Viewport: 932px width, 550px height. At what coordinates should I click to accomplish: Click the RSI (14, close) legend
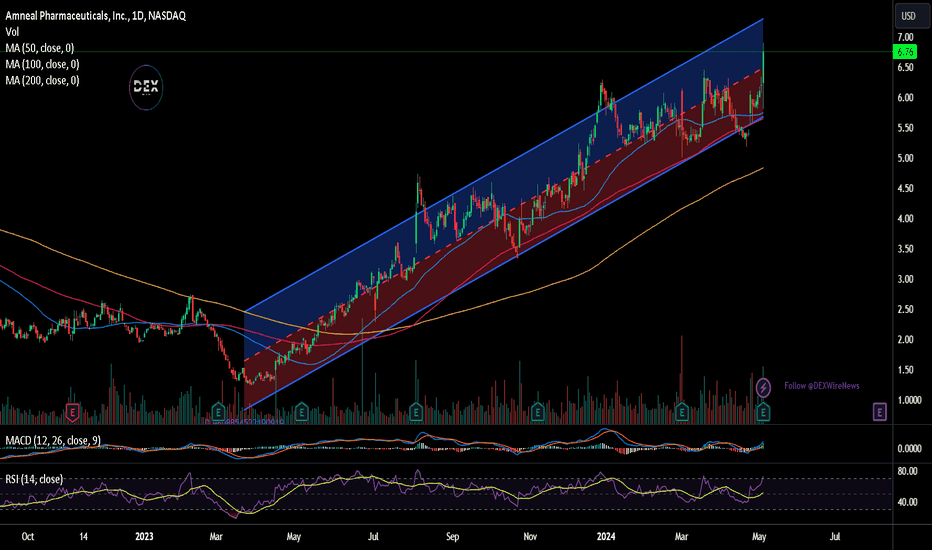point(34,479)
